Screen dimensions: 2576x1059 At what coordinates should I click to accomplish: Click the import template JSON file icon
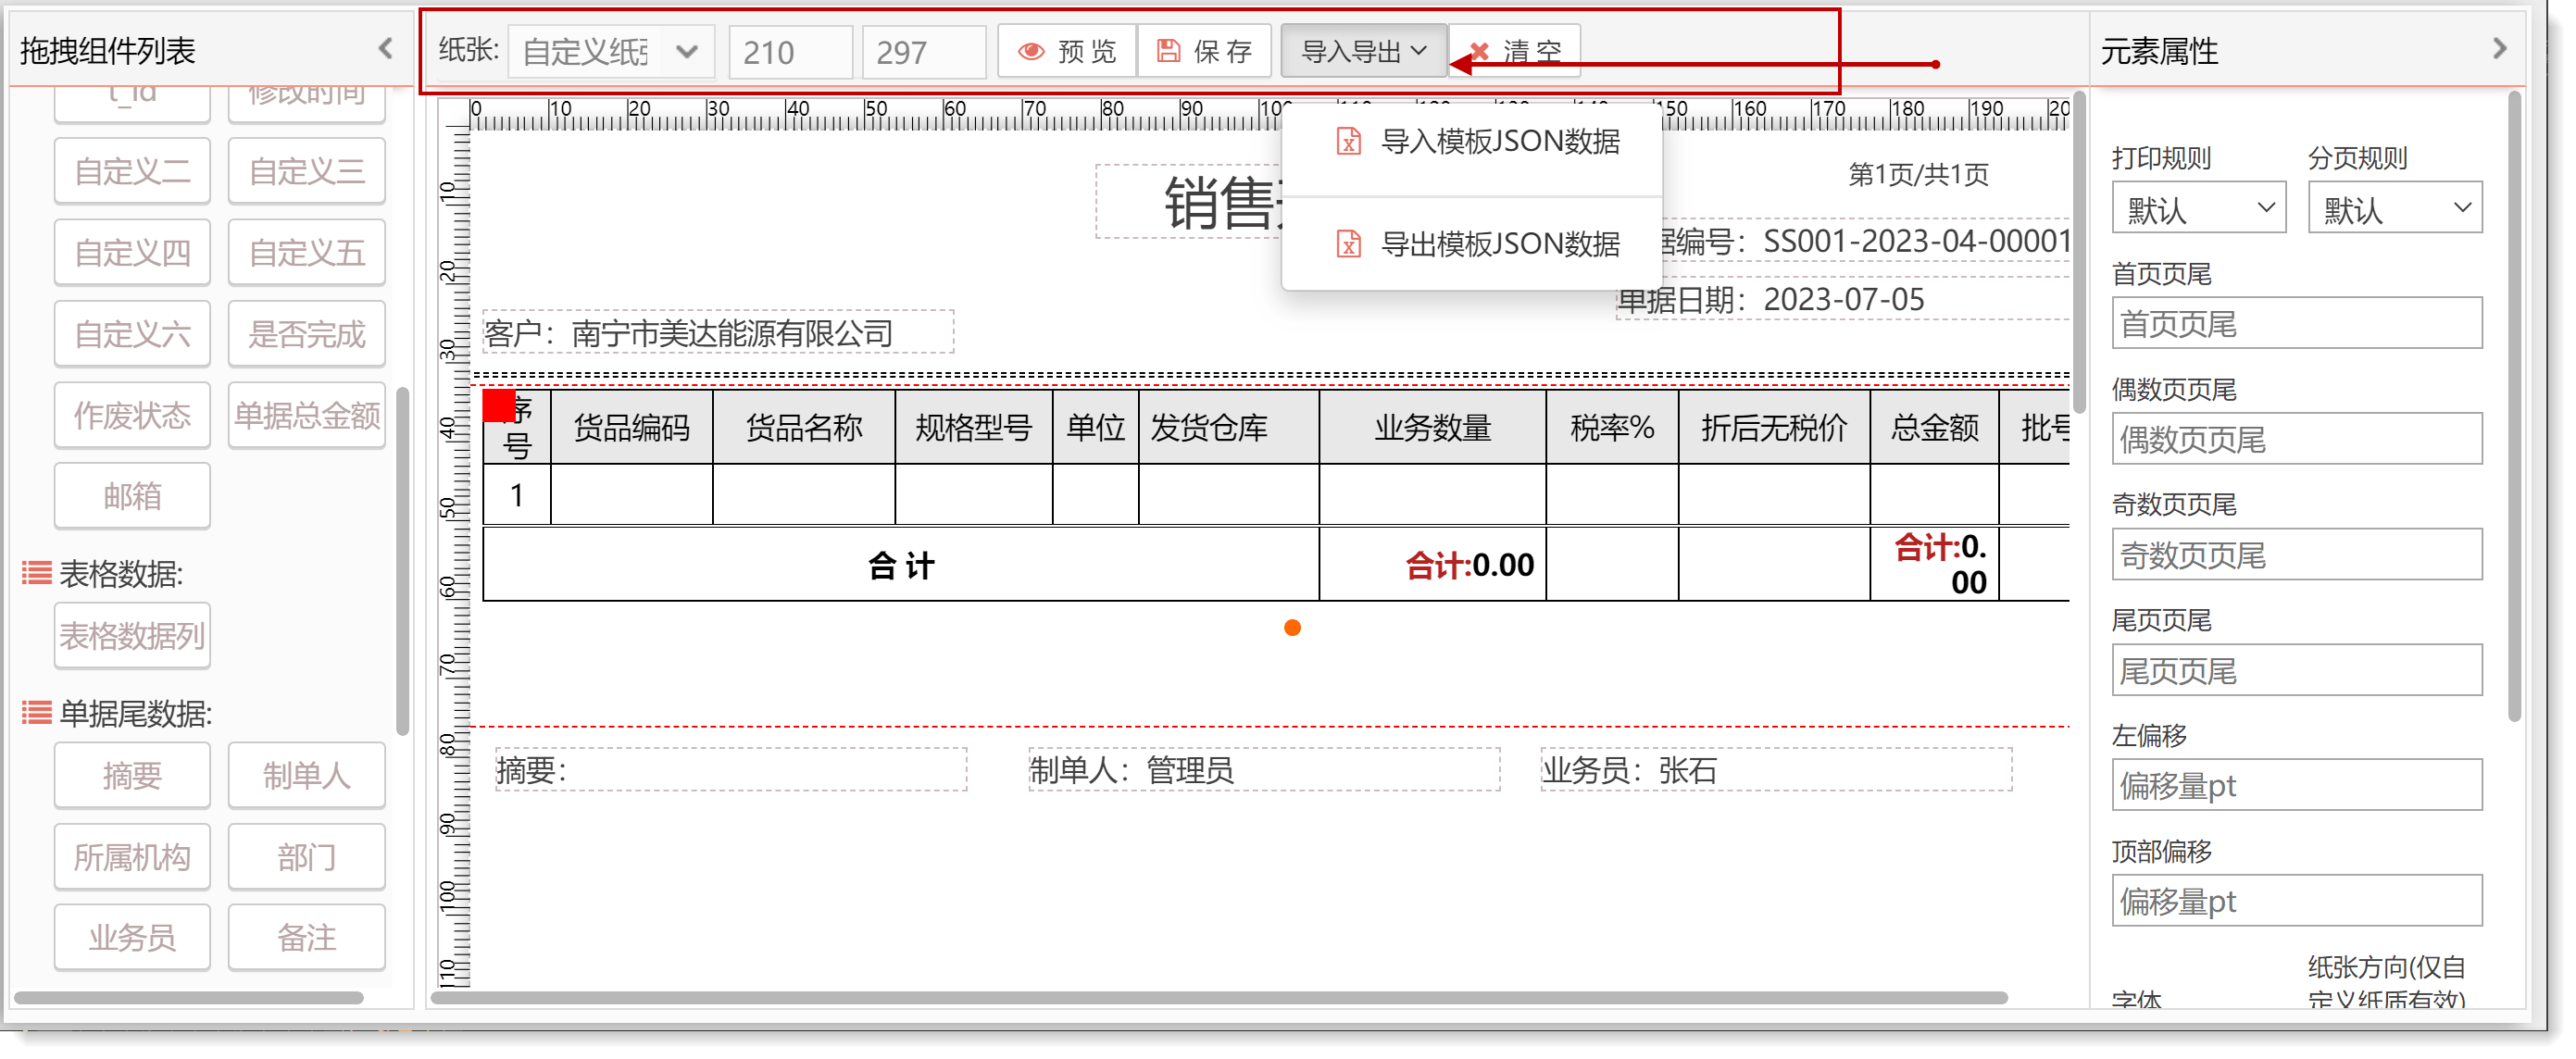point(1348,141)
